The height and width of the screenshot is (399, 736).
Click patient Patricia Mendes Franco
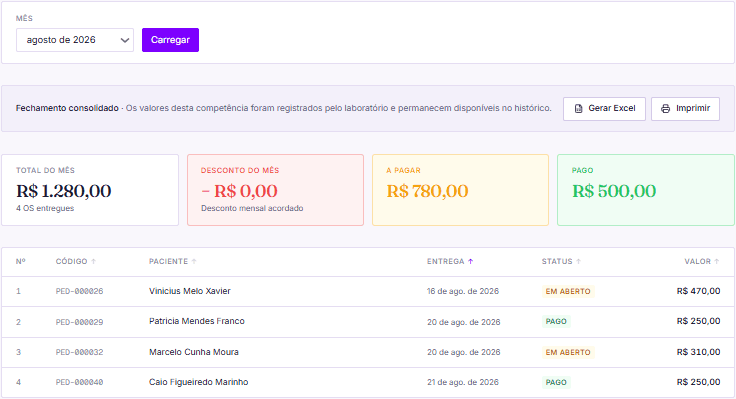(x=197, y=322)
